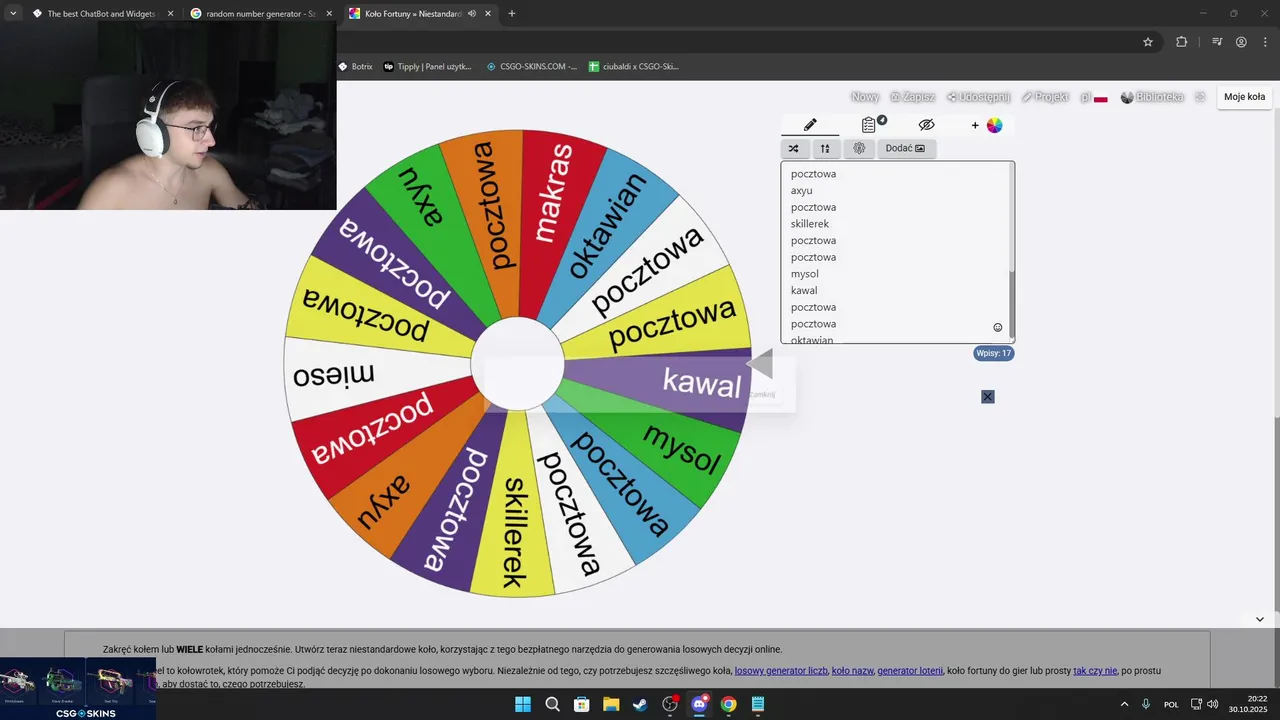The height and width of the screenshot is (720, 1280).
Task: Click the mysol line in entries list
Action: (805, 274)
